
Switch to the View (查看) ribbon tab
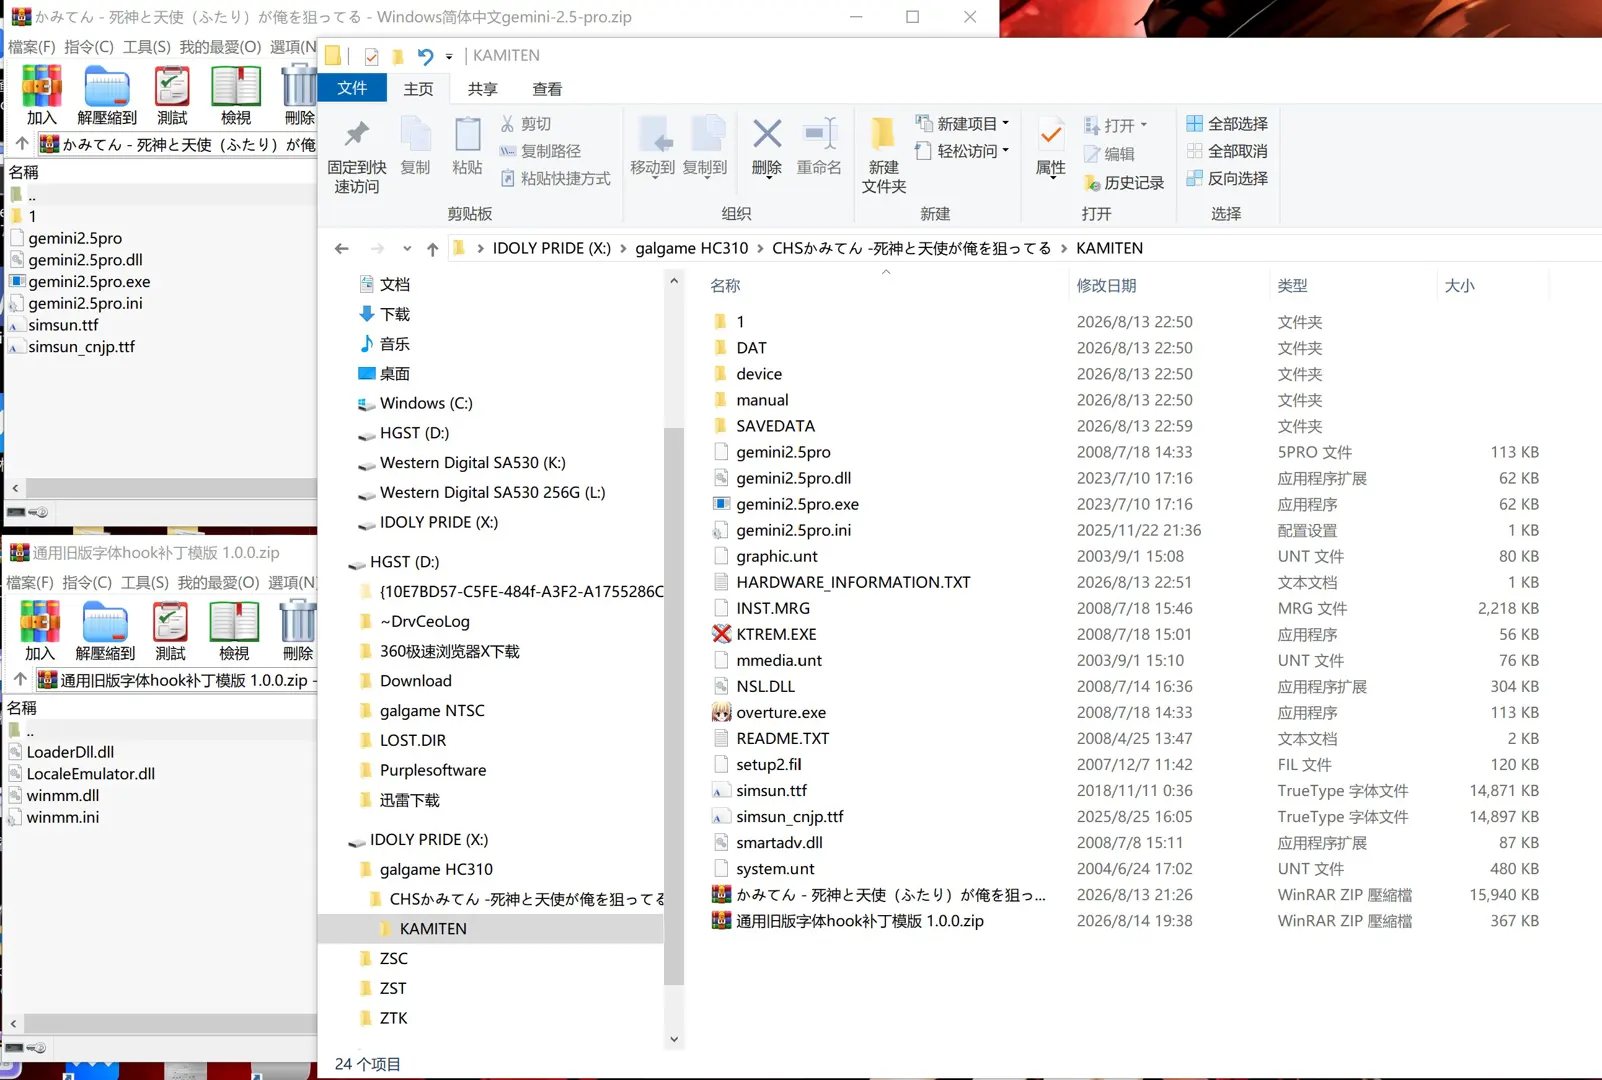pos(546,89)
